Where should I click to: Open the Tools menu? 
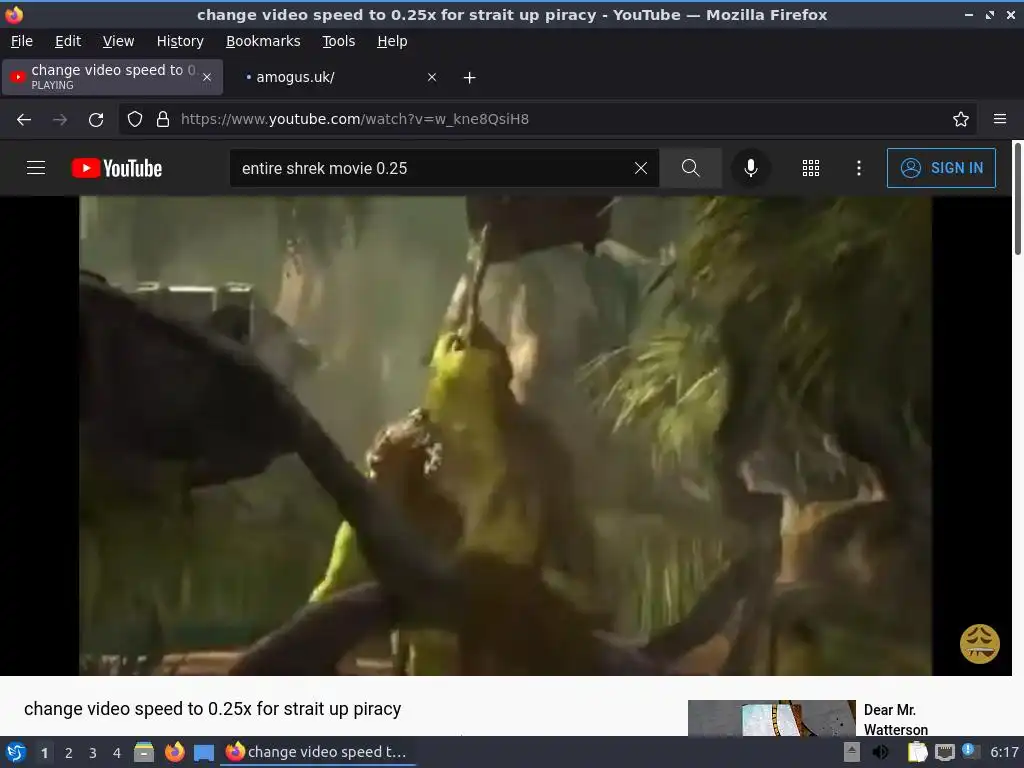tap(338, 41)
